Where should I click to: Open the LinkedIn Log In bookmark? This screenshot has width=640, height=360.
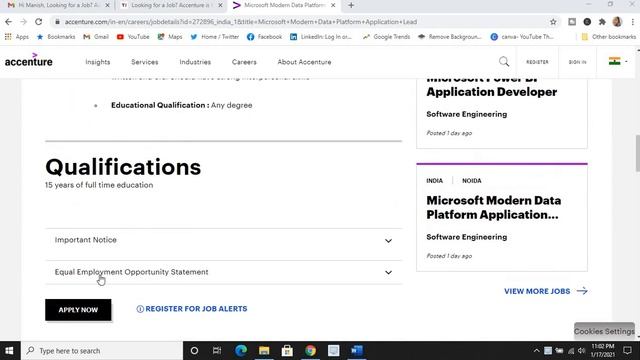point(321,37)
